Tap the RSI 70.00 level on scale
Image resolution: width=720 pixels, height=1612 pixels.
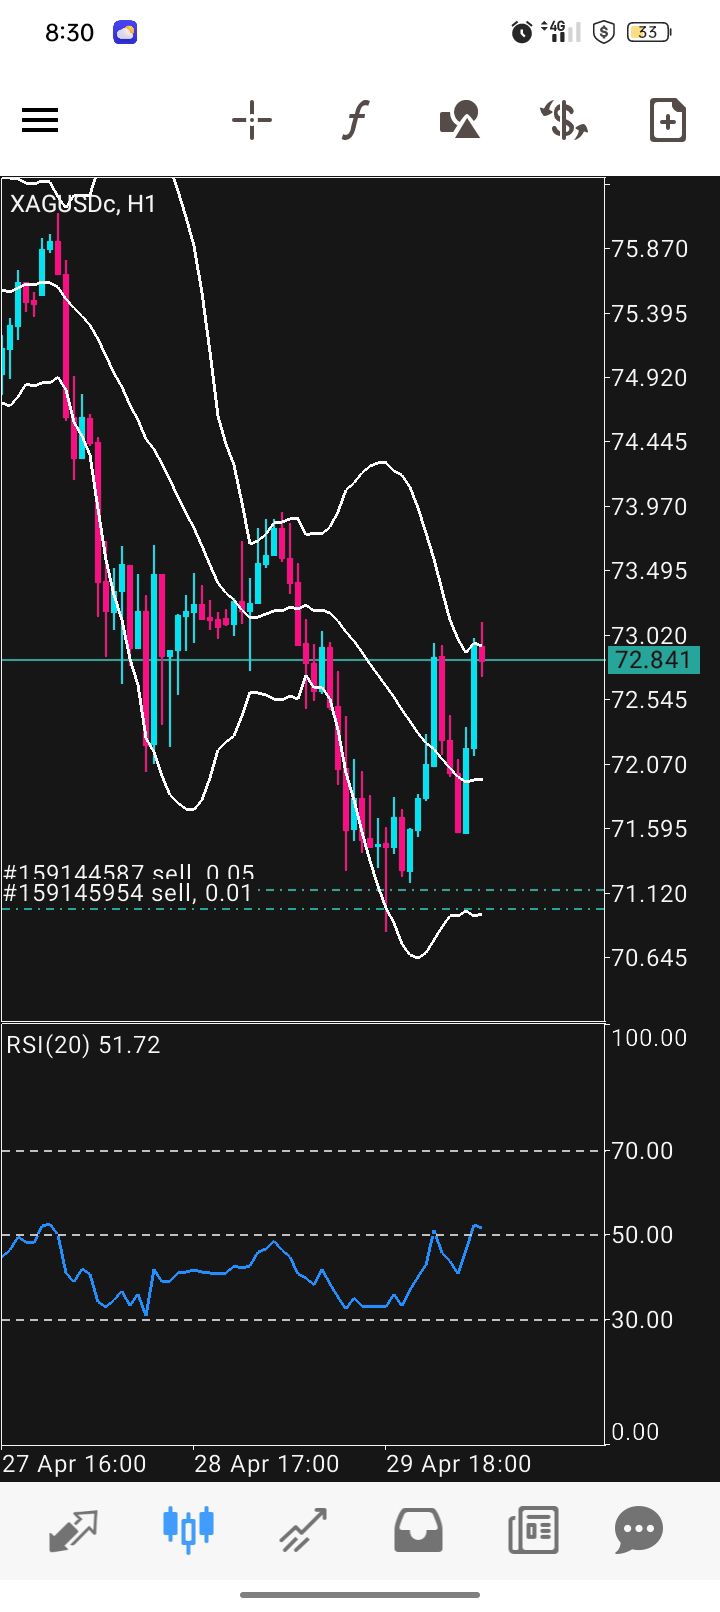point(642,1151)
